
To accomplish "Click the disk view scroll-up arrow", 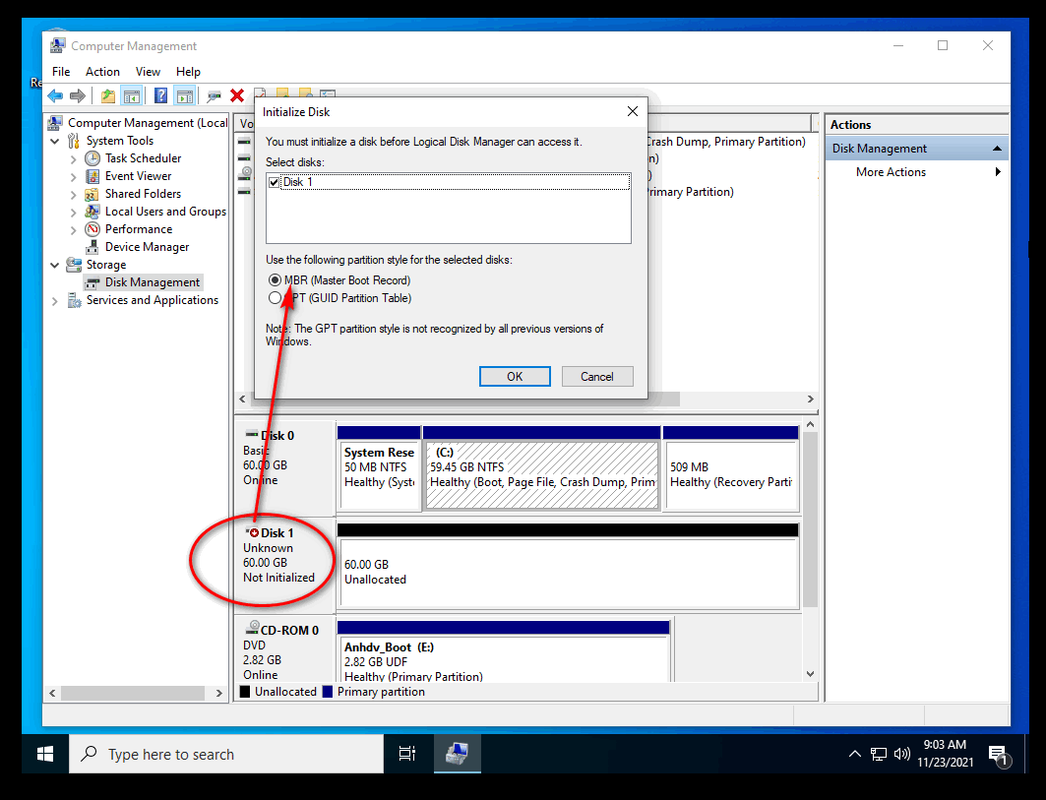I will (x=810, y=425).
